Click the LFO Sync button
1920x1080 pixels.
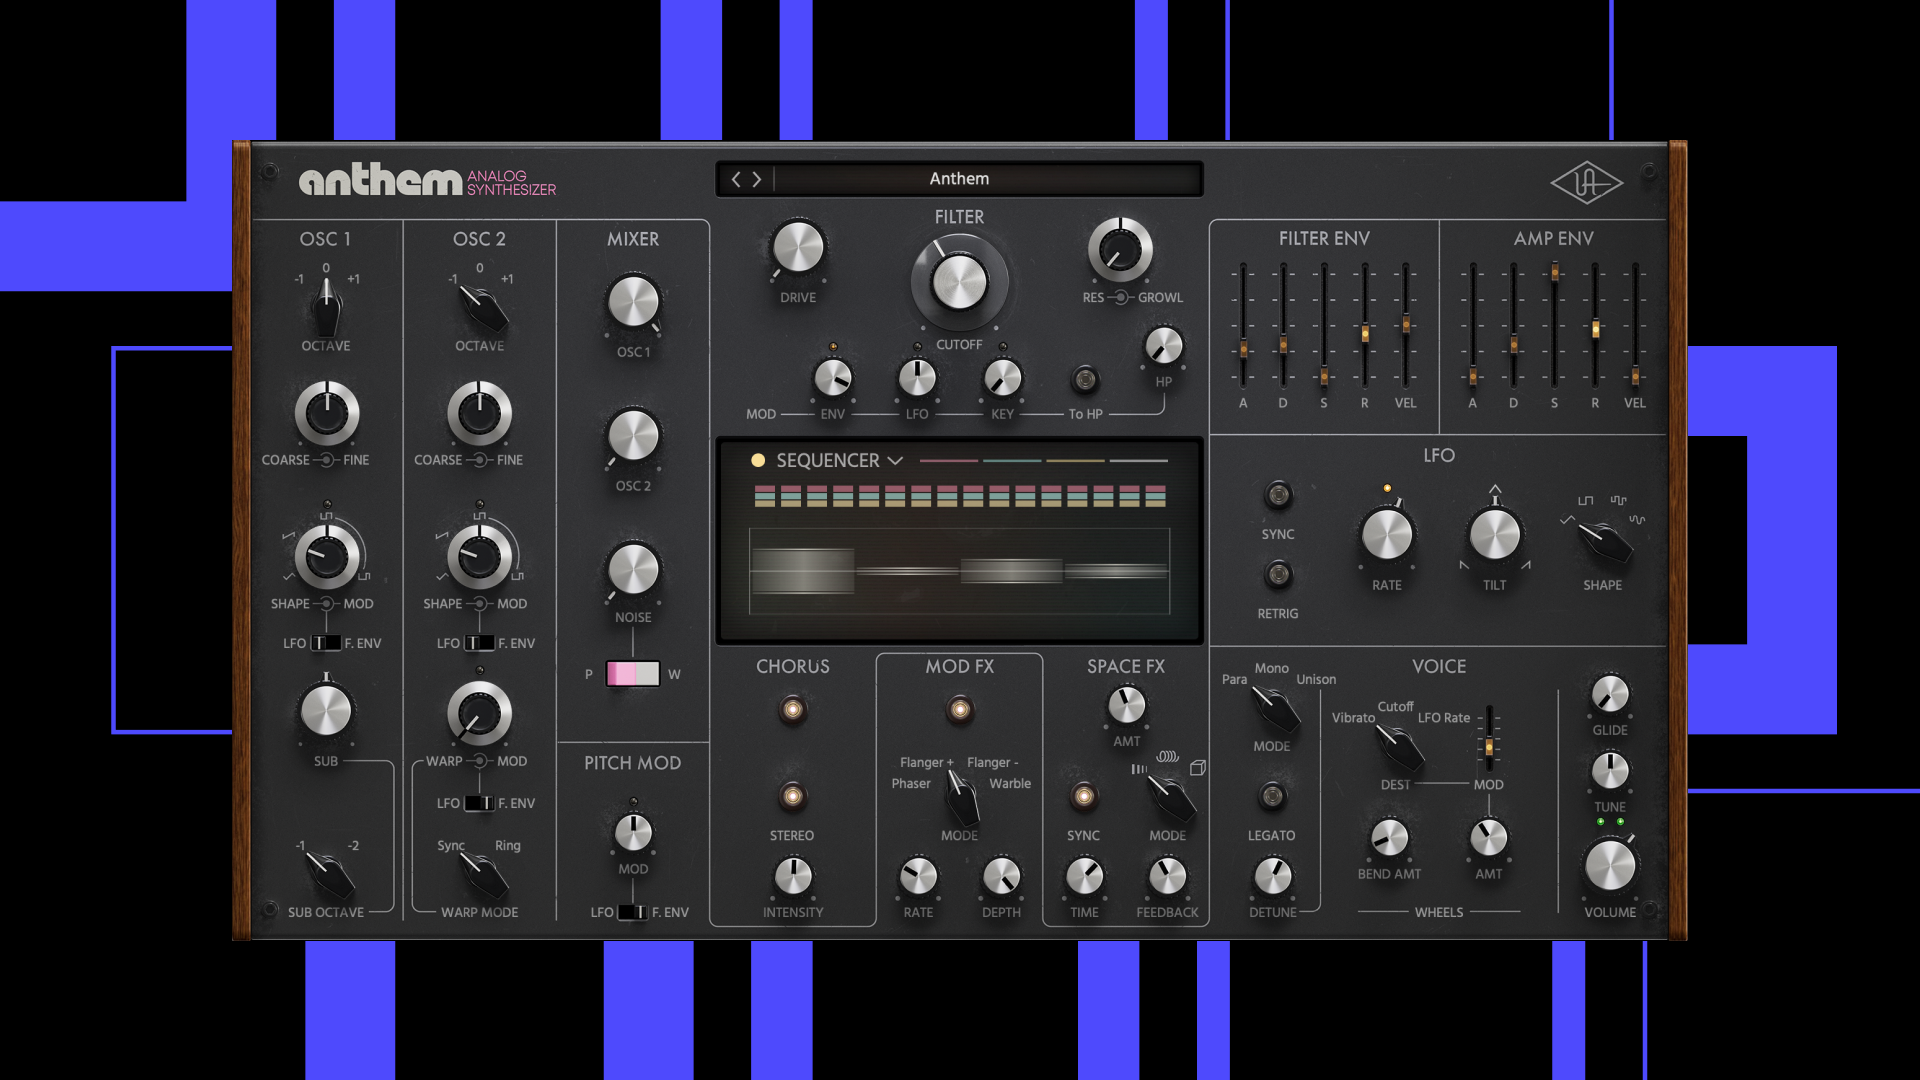click(1277, 494)
